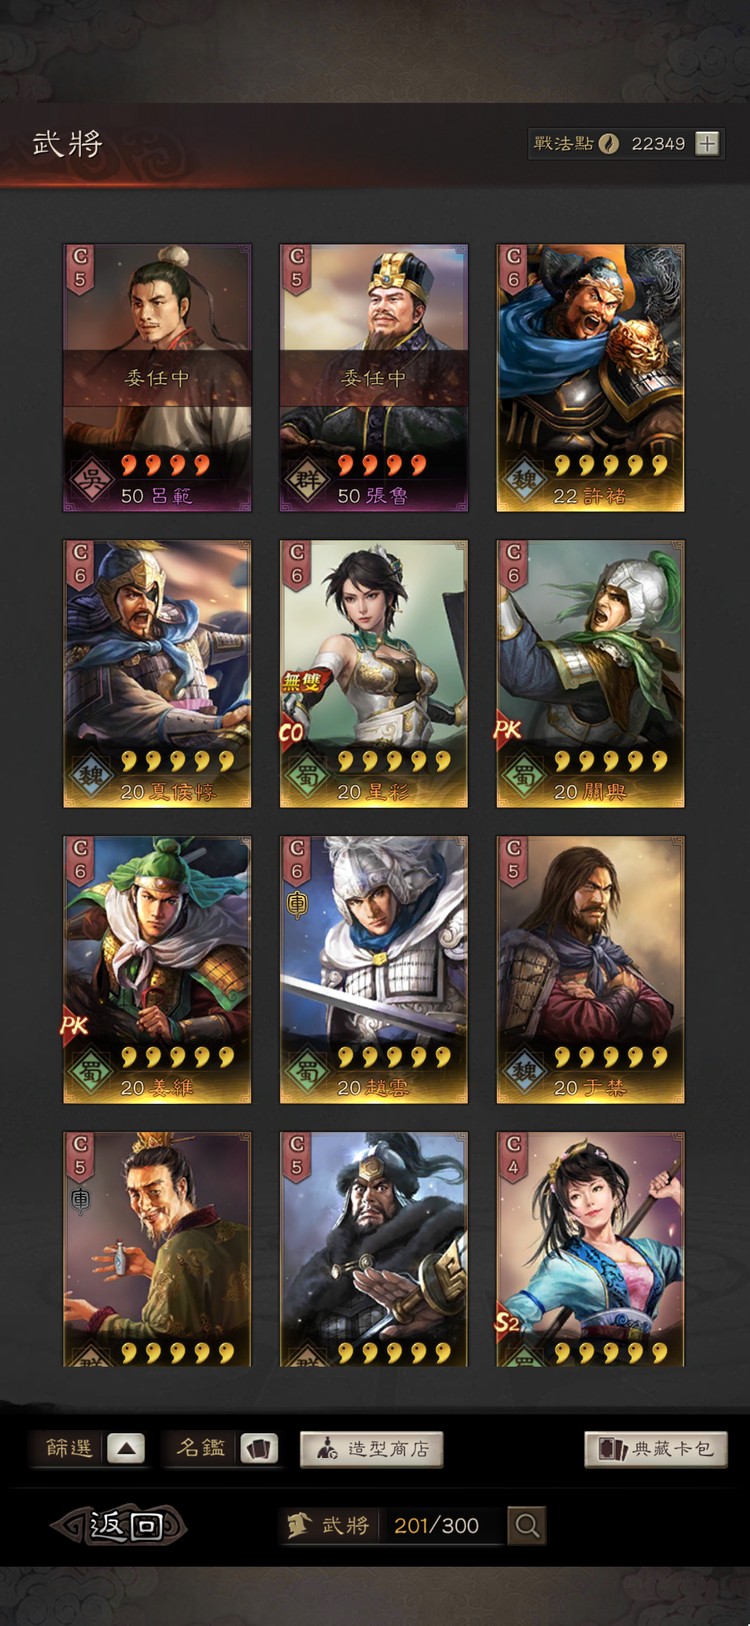Tap the card-deck icon next to 名鑑
This screenshot has width=750, height=1626.
(259, 1448)
